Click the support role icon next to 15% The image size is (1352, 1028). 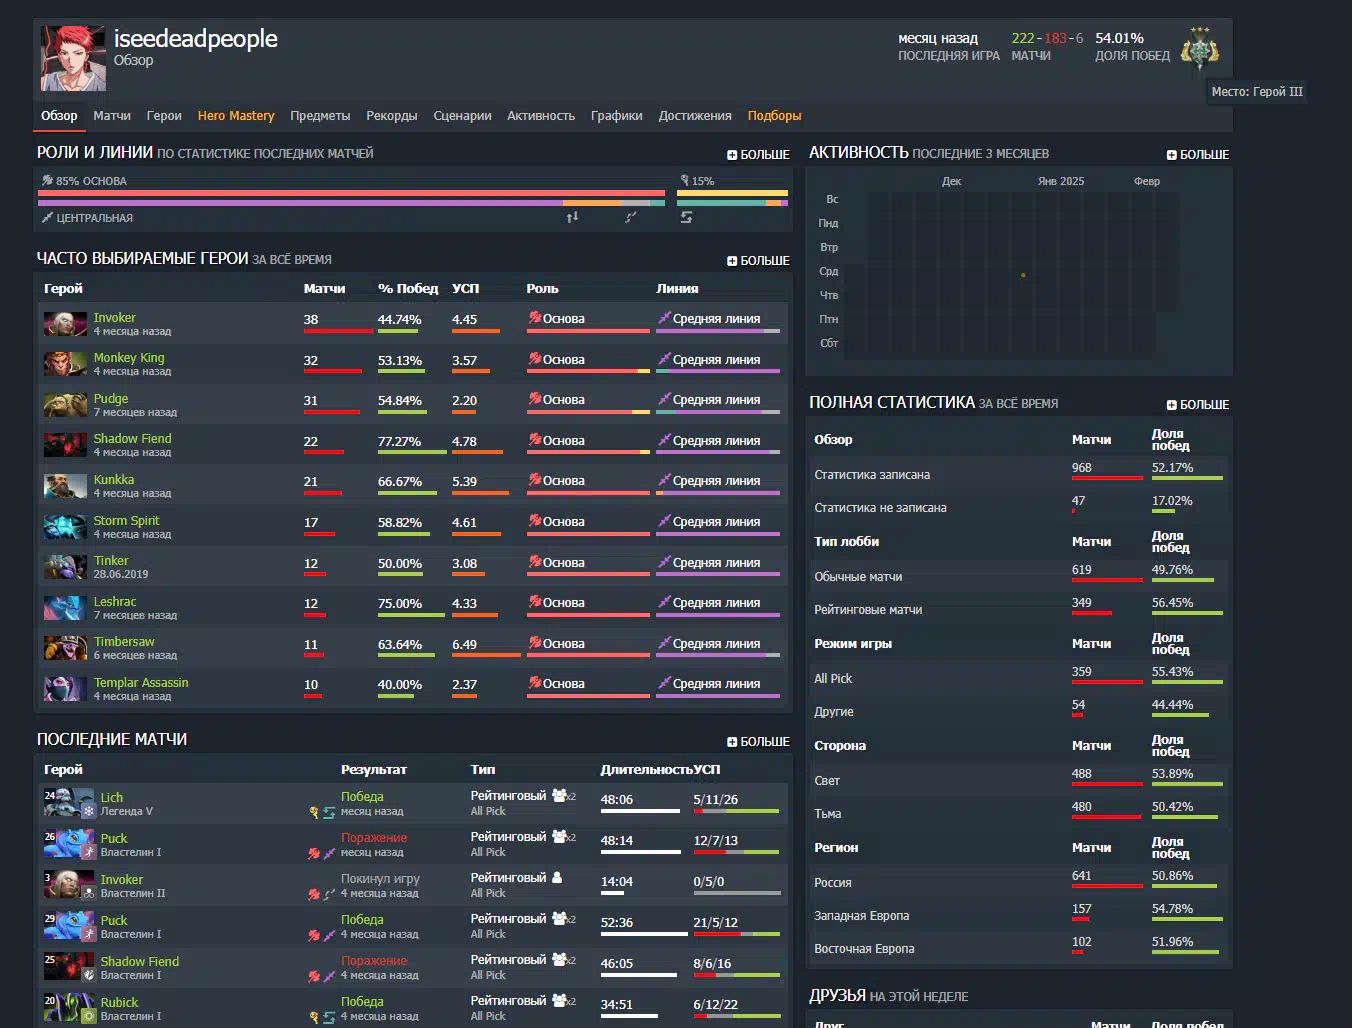pyautogui.click(x=685, y=181)
